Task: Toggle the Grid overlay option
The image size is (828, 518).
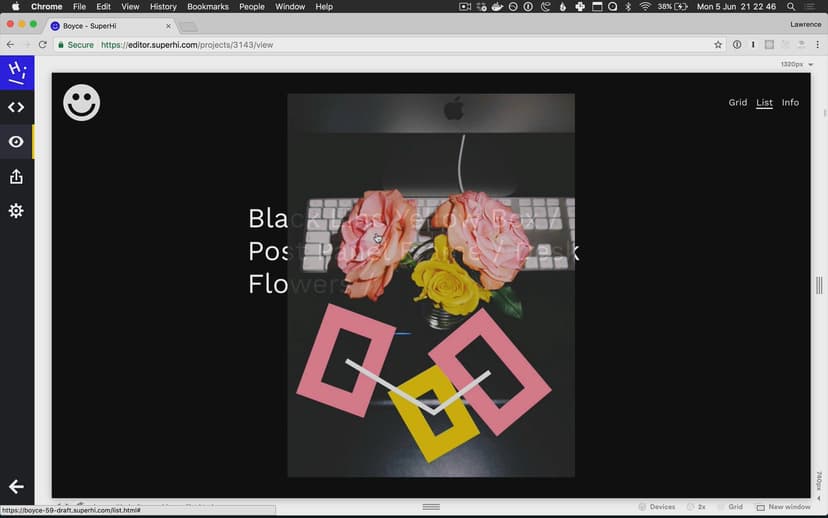Action: coord(730,507)
